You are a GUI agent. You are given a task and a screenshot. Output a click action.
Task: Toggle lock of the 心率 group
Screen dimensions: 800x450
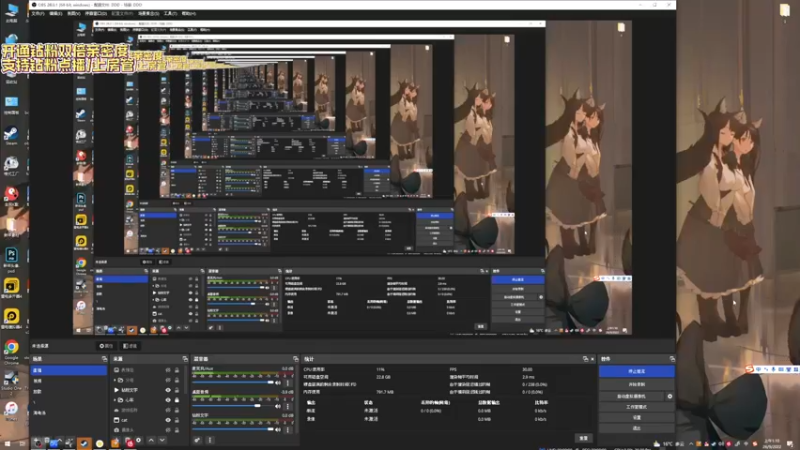coord(177,400)
